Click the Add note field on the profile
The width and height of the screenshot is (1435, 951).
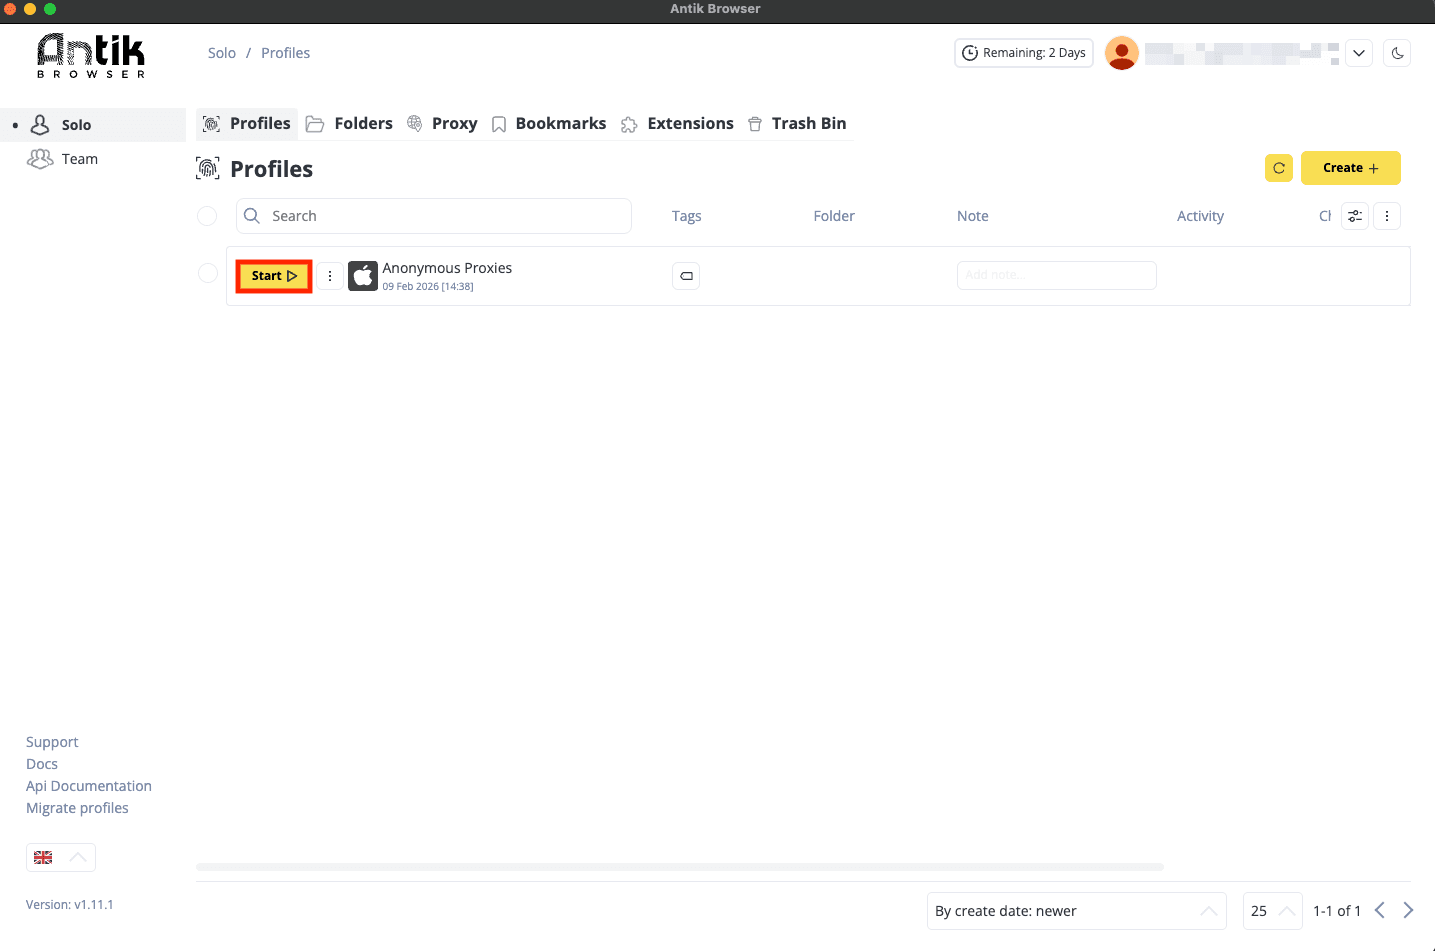pyautogui.click(x=1056, y=275)
